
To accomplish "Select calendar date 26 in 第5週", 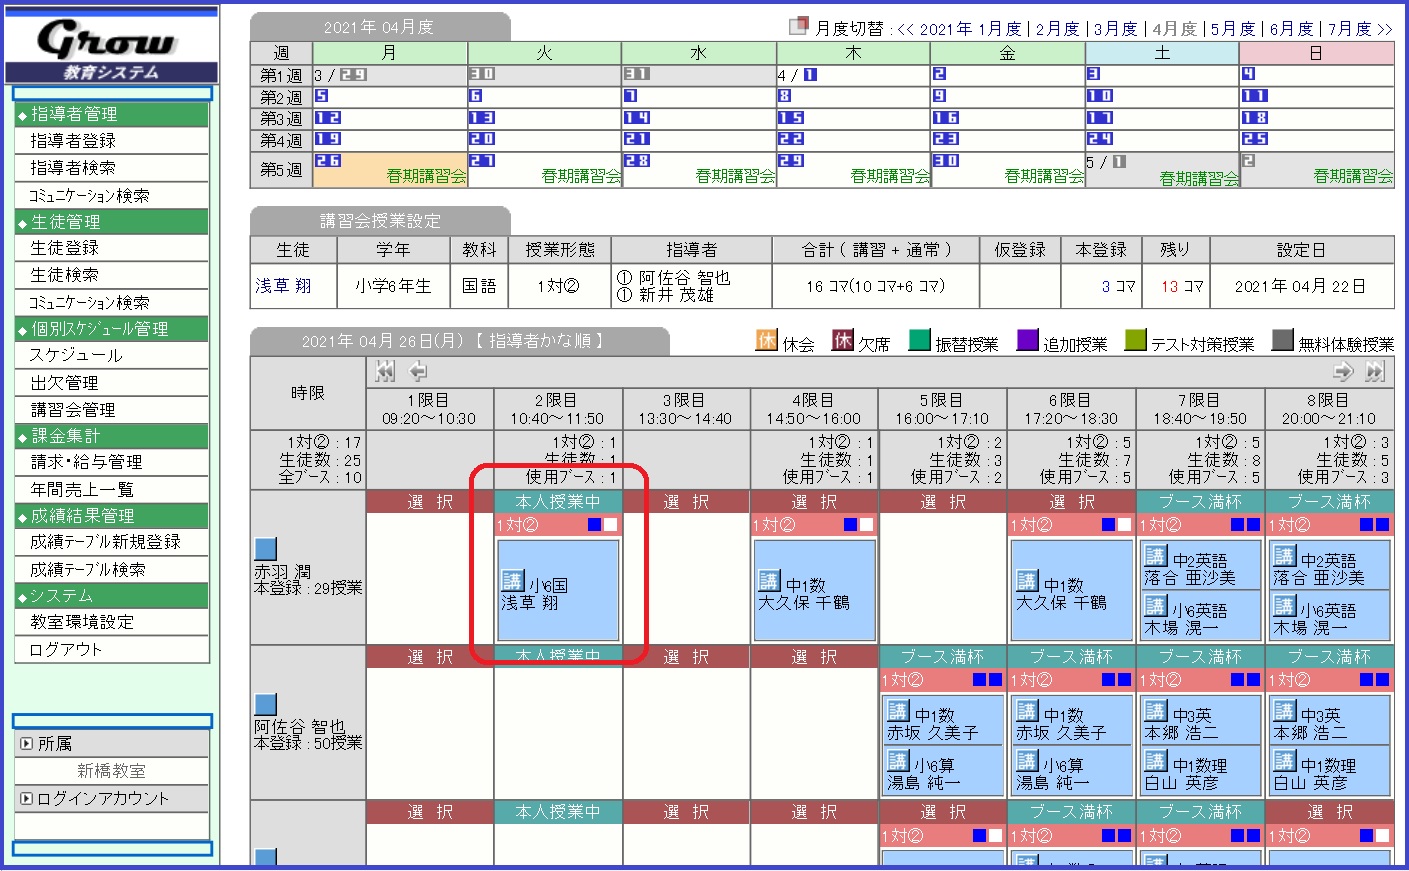I will point(328,160).
